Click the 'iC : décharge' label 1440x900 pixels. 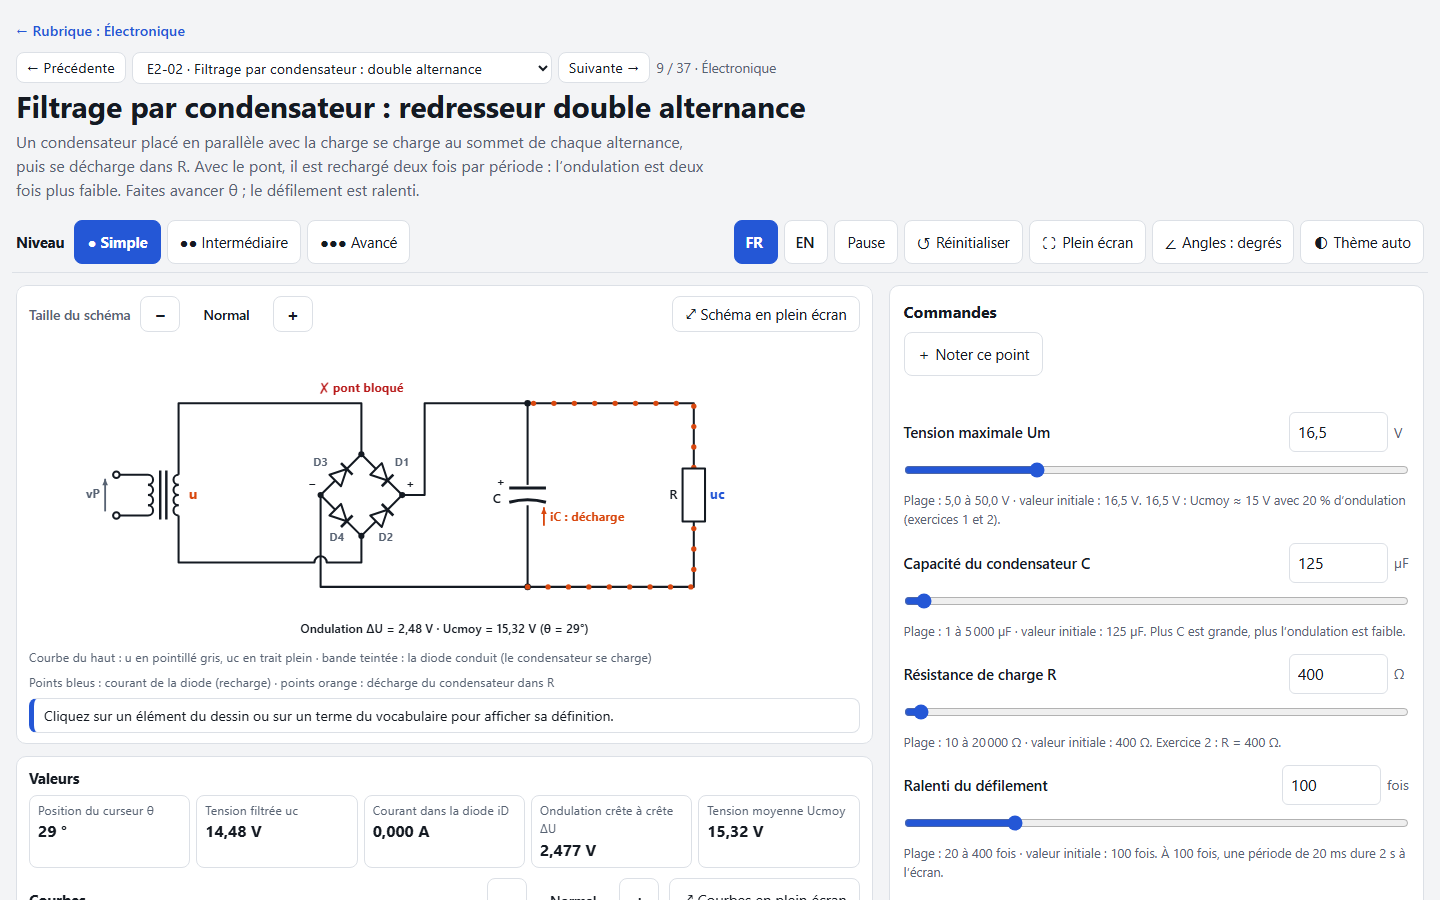(586, 517)
